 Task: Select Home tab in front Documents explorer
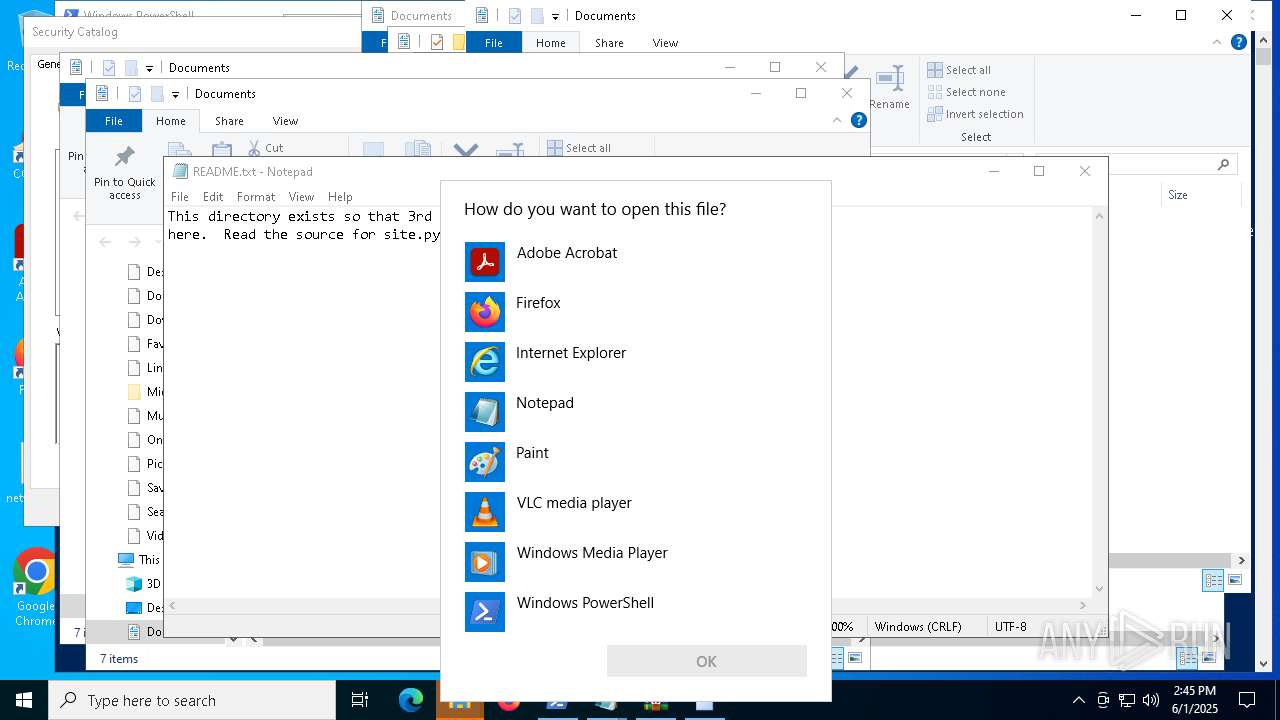point(171,121)
